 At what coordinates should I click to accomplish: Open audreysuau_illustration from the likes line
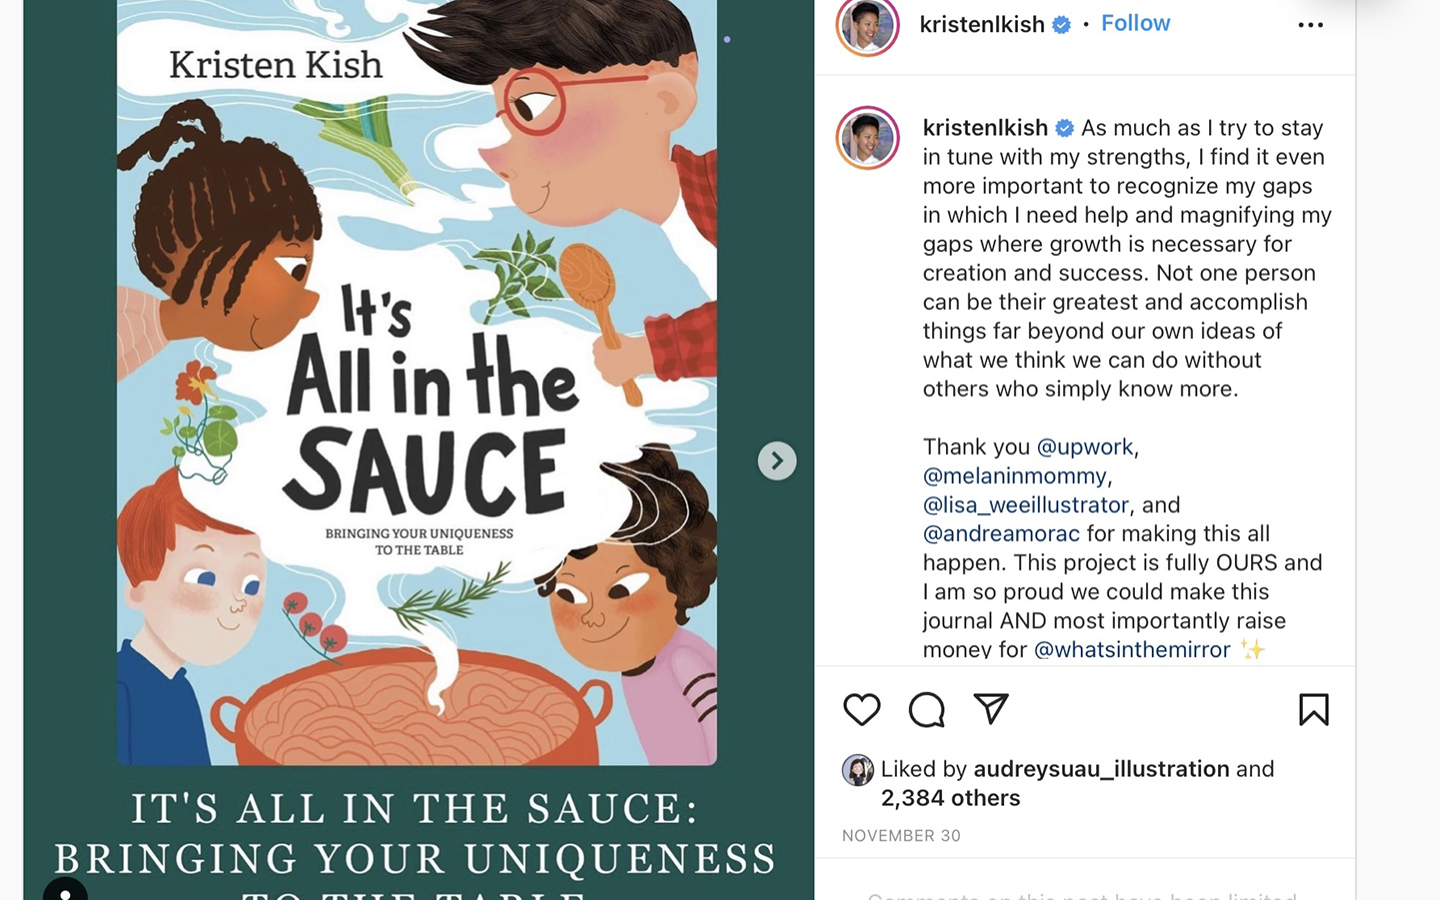[1101, 769]
